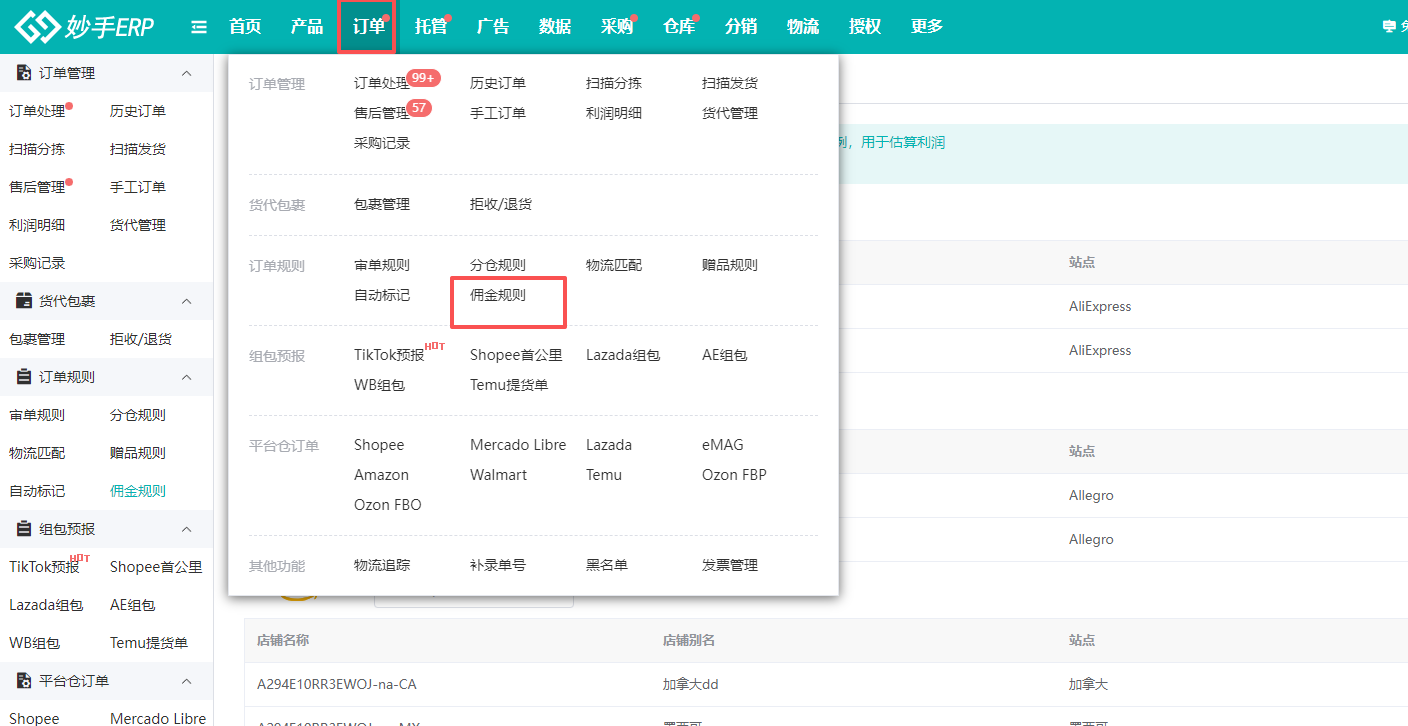Collapse the 货代包裹 sidebar section

(186, 300)
